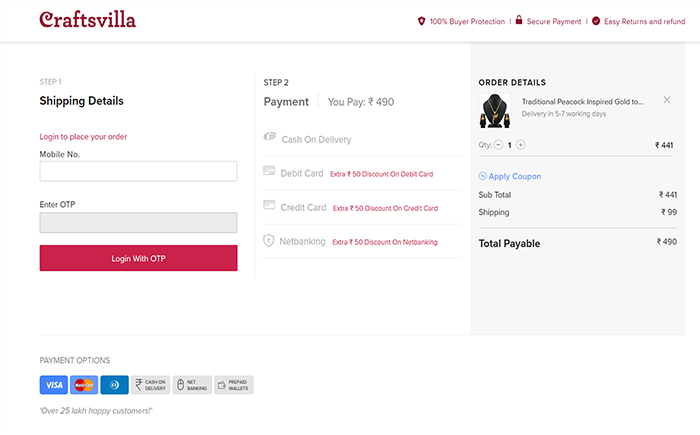This screenshot has height=435, width=700.
Task: Click the Diners Club payment badge
Action: pyautogui.click(x=114, y=385)
